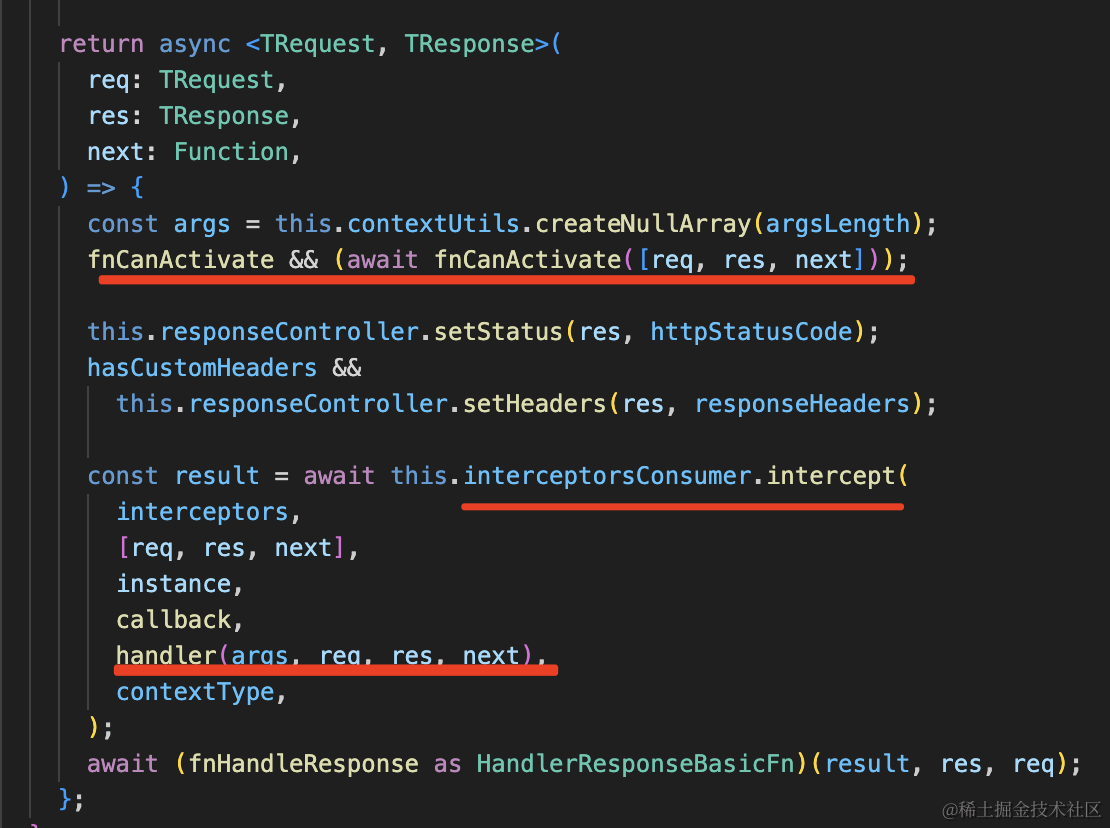Click the fnHandleResponse identifier
Image resolution: width=1110 pixels, height=828 pixels.
[x=304, y=764]
